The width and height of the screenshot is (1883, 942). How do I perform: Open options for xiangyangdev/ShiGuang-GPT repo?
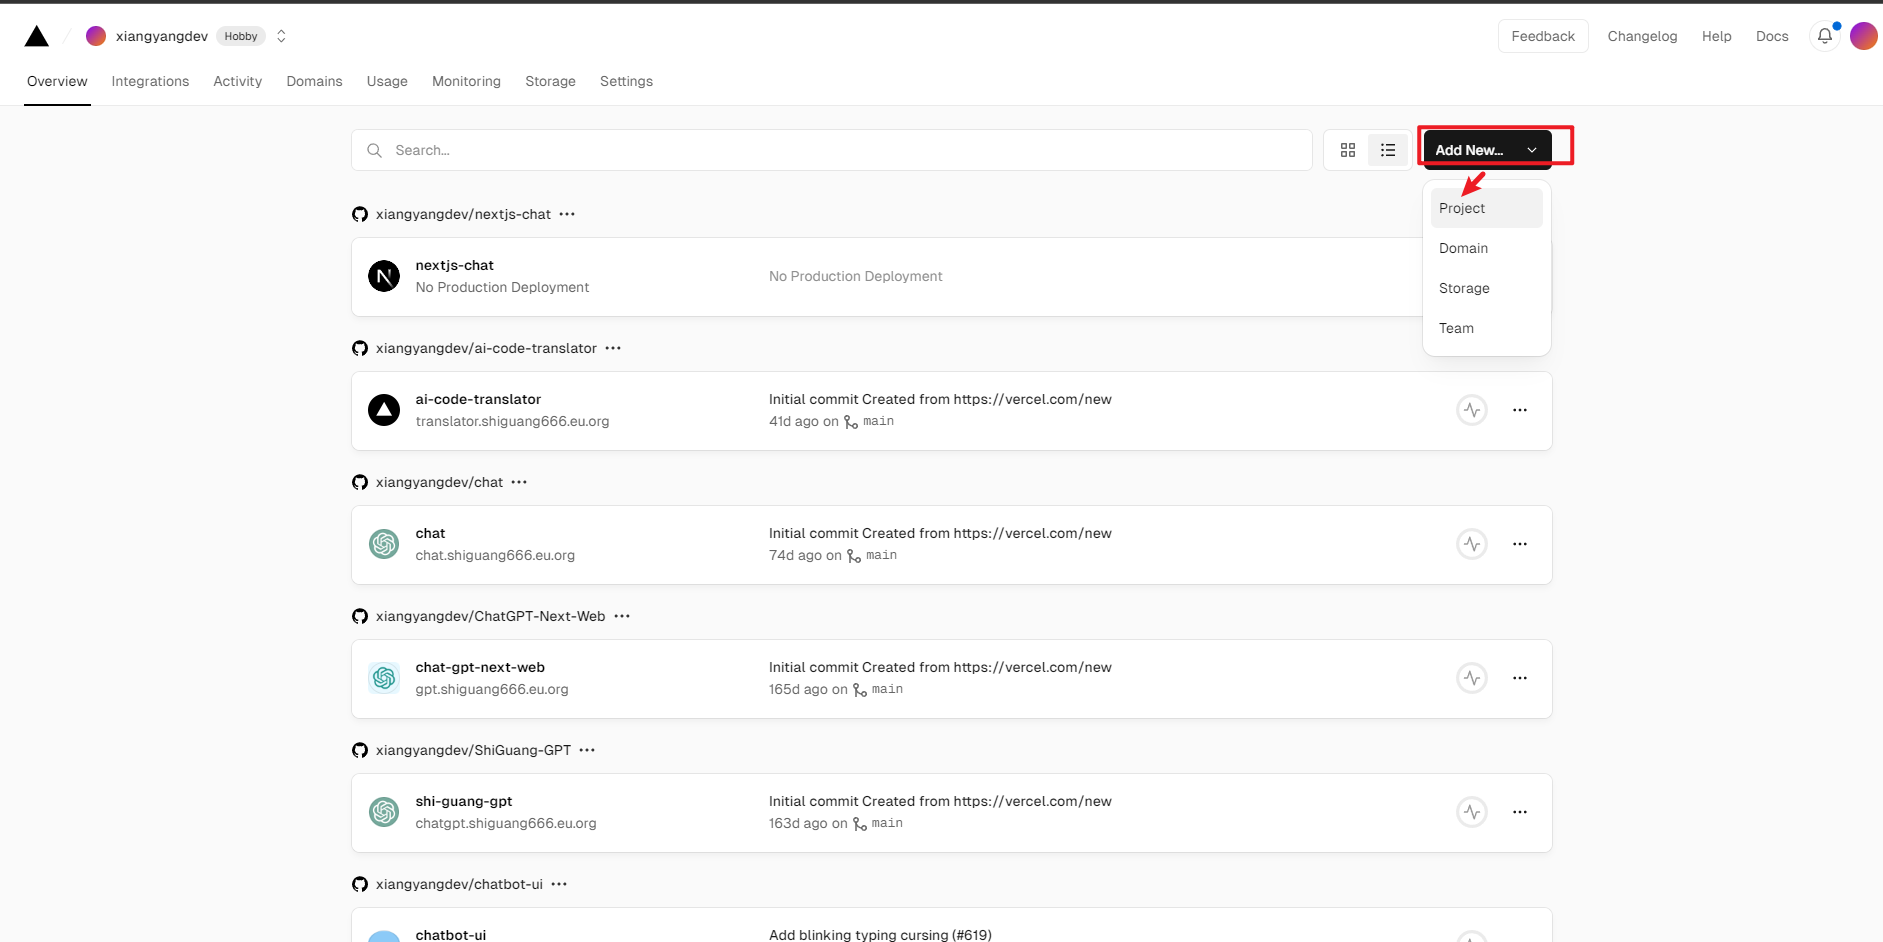[x=587, y=750]
